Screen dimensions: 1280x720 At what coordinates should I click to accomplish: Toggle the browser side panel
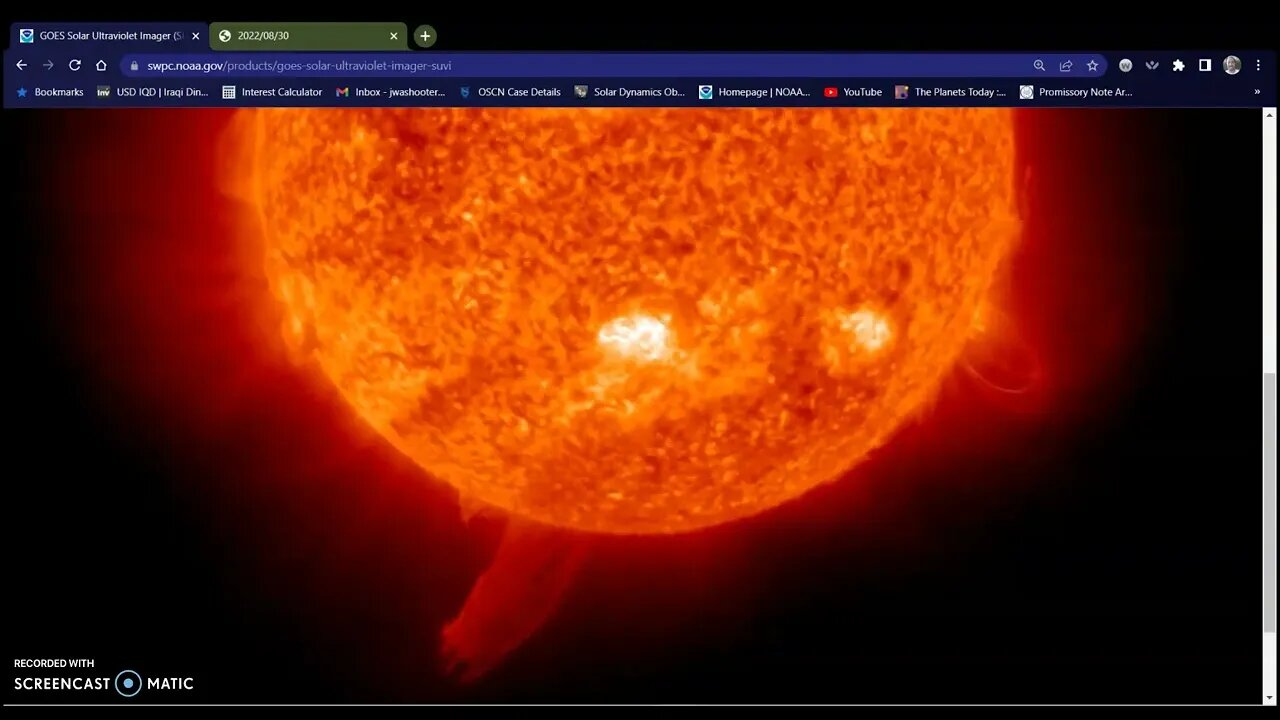pos(1205,65)
